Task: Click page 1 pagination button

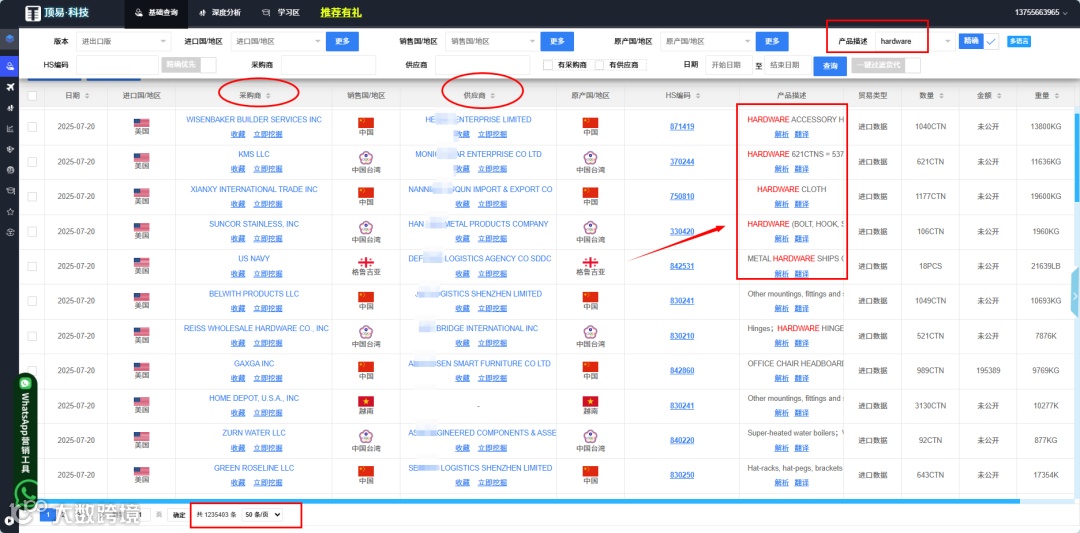Action: tap(48, 514)
